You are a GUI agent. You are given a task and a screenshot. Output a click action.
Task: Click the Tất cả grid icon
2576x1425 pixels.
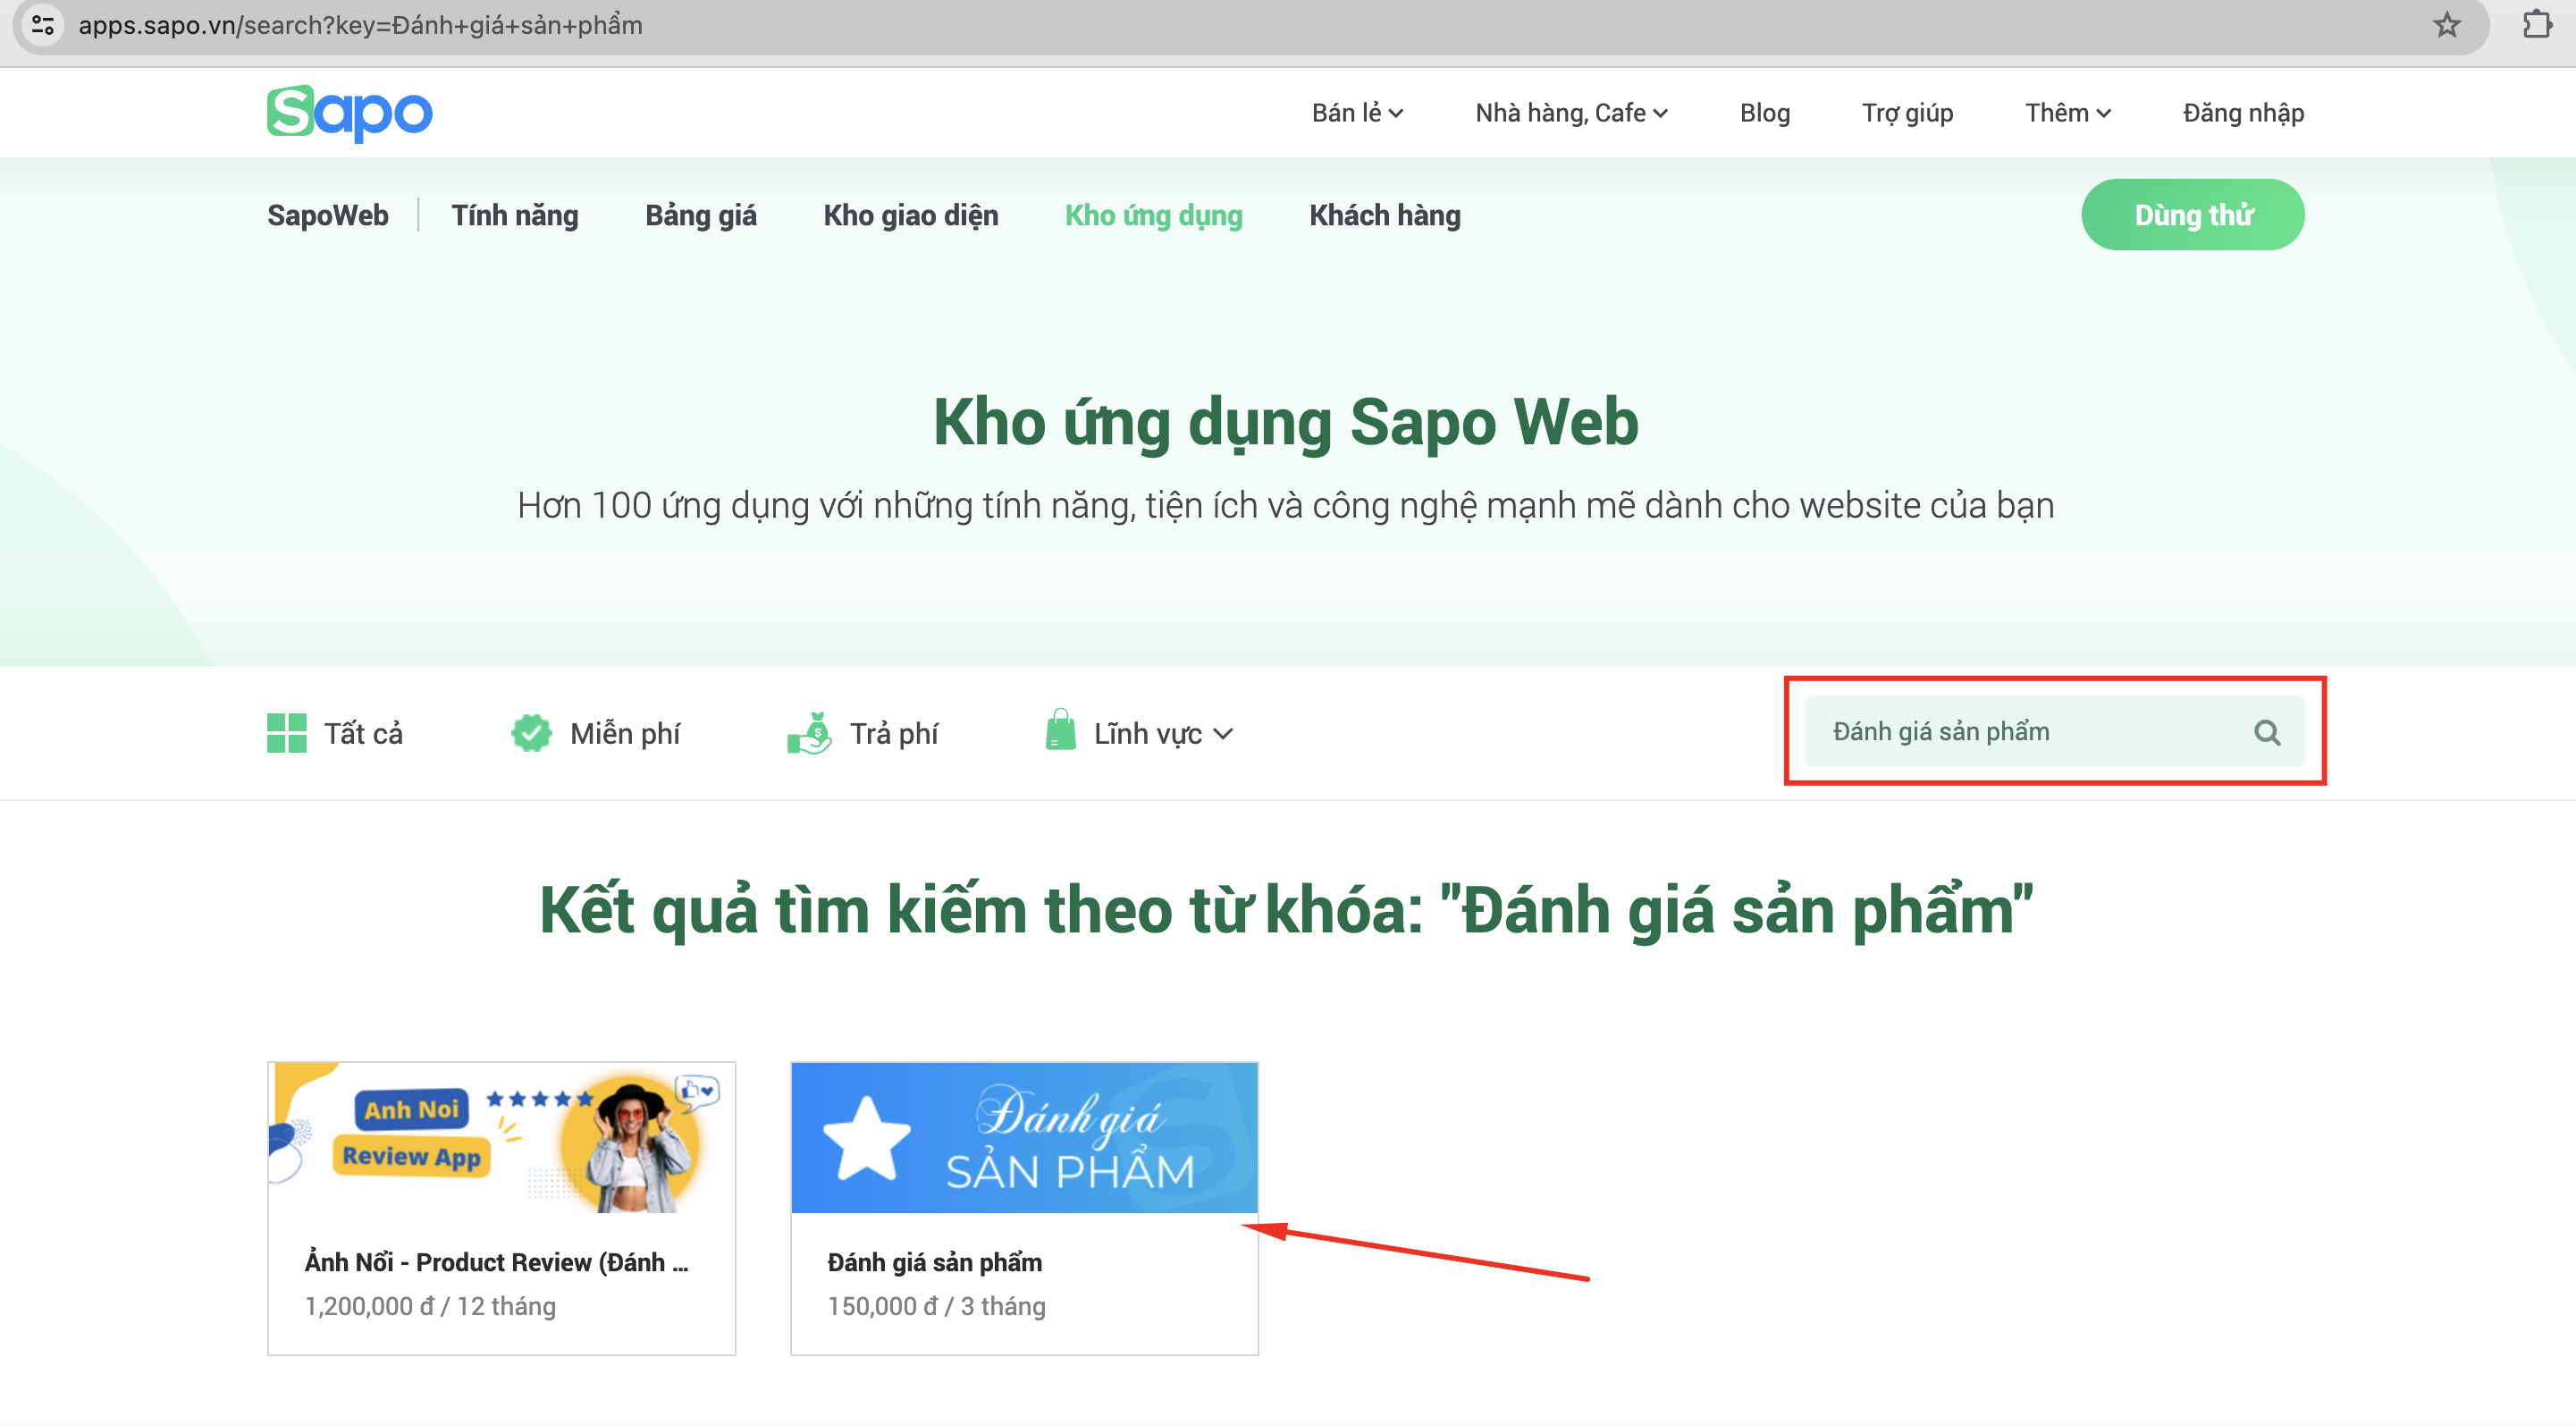tap(287, 733)
